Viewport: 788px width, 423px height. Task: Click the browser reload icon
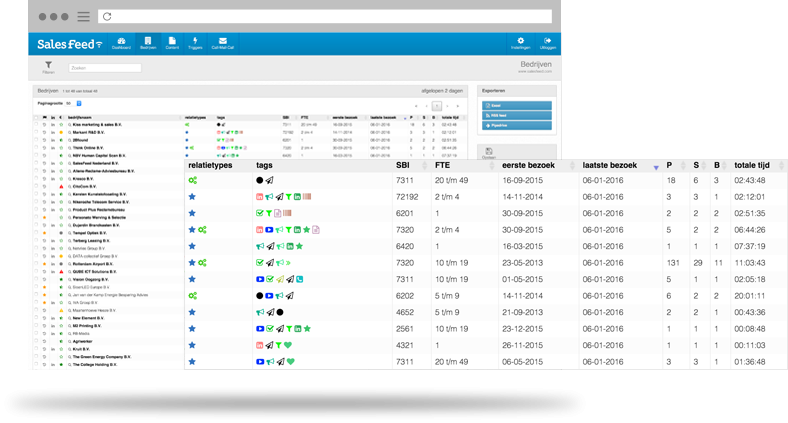click(x=107, y=17)
